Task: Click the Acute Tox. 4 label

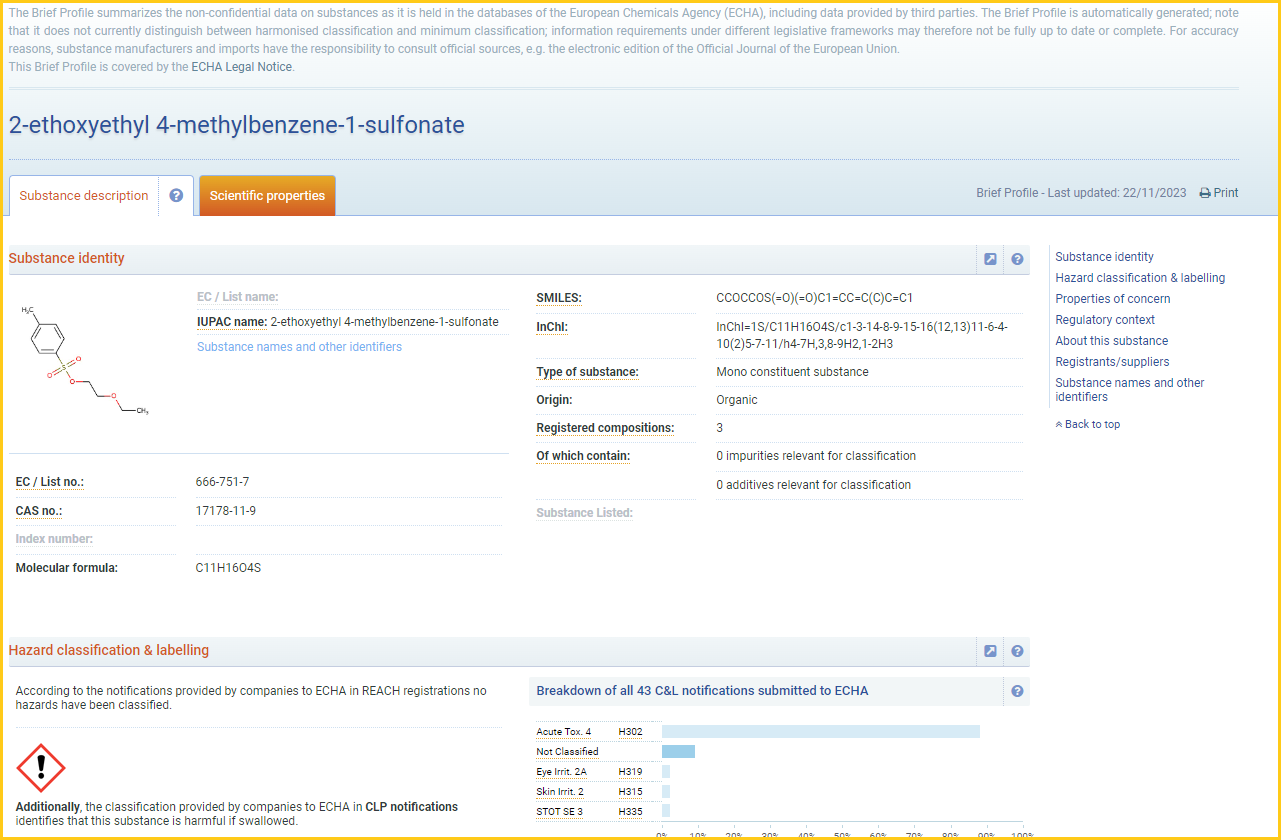Action: pyautogui.click(x=563, y=732)
